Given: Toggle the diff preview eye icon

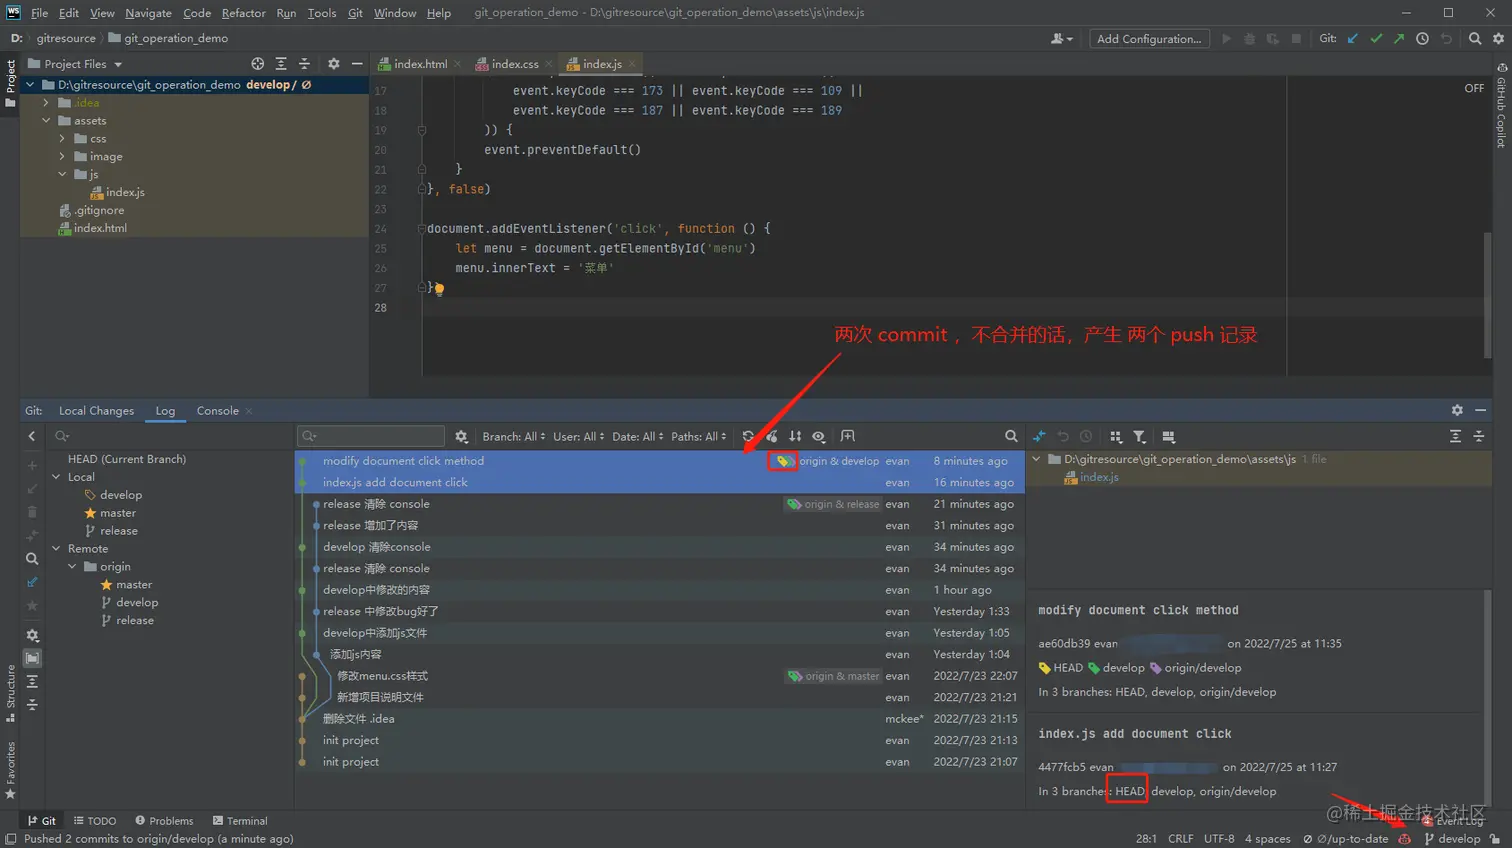Looking at the screenshot, I should tap(818, 436).
